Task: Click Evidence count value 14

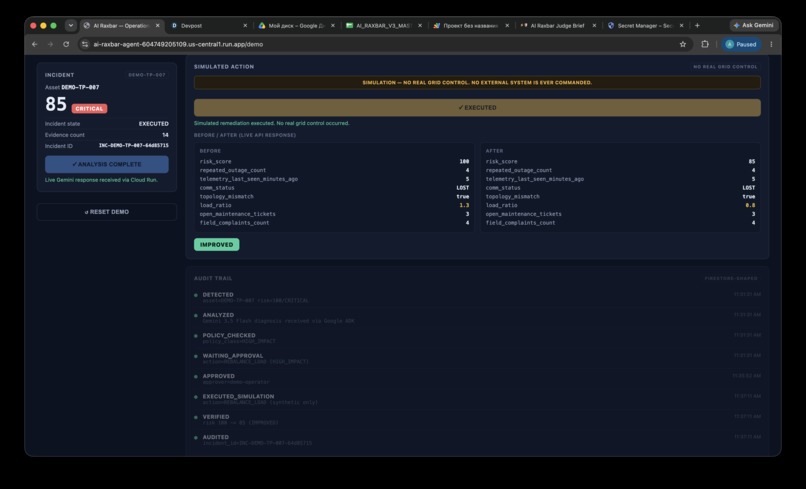Action: [x=165, y=135]
